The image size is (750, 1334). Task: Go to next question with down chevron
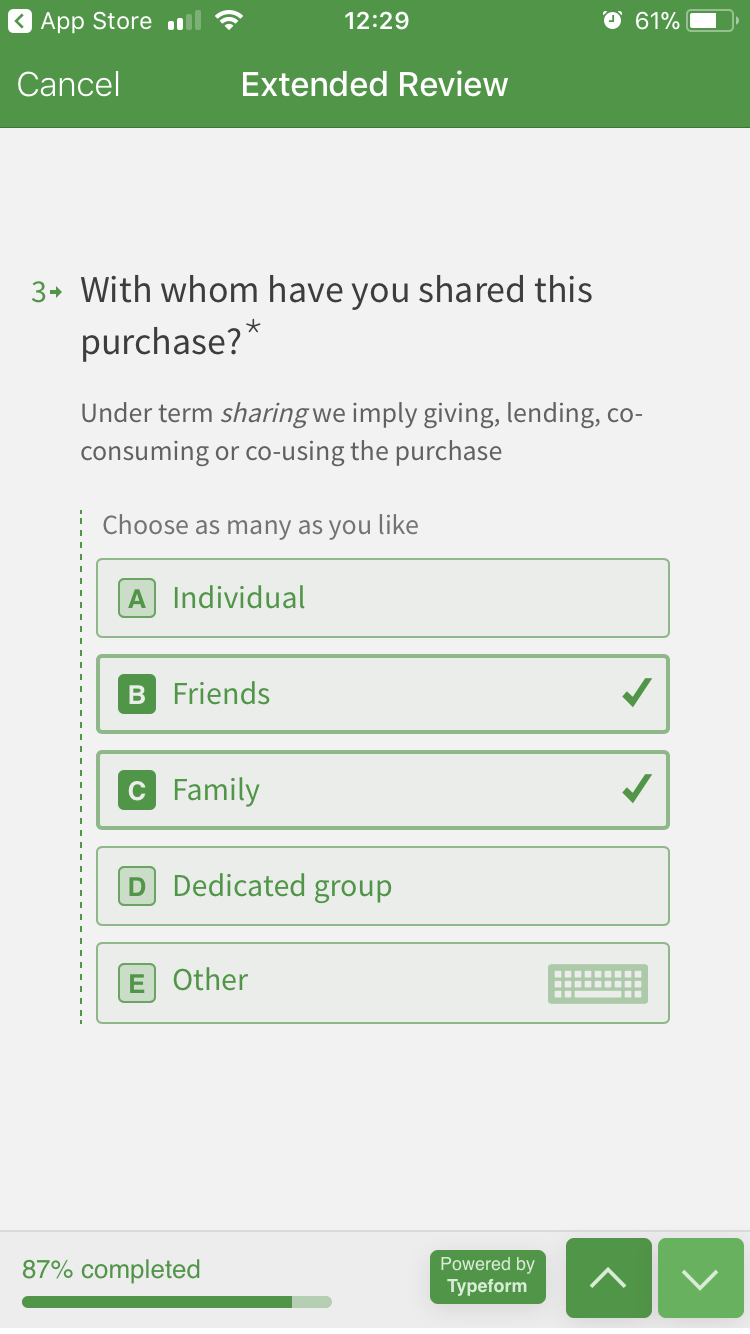coord(700,1278)
